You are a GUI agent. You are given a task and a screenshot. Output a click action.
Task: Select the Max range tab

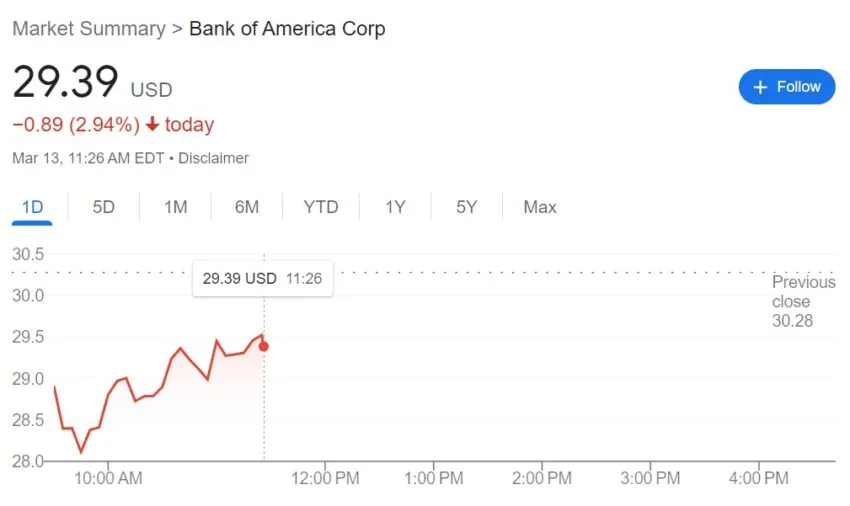click(x=540, y=207)
